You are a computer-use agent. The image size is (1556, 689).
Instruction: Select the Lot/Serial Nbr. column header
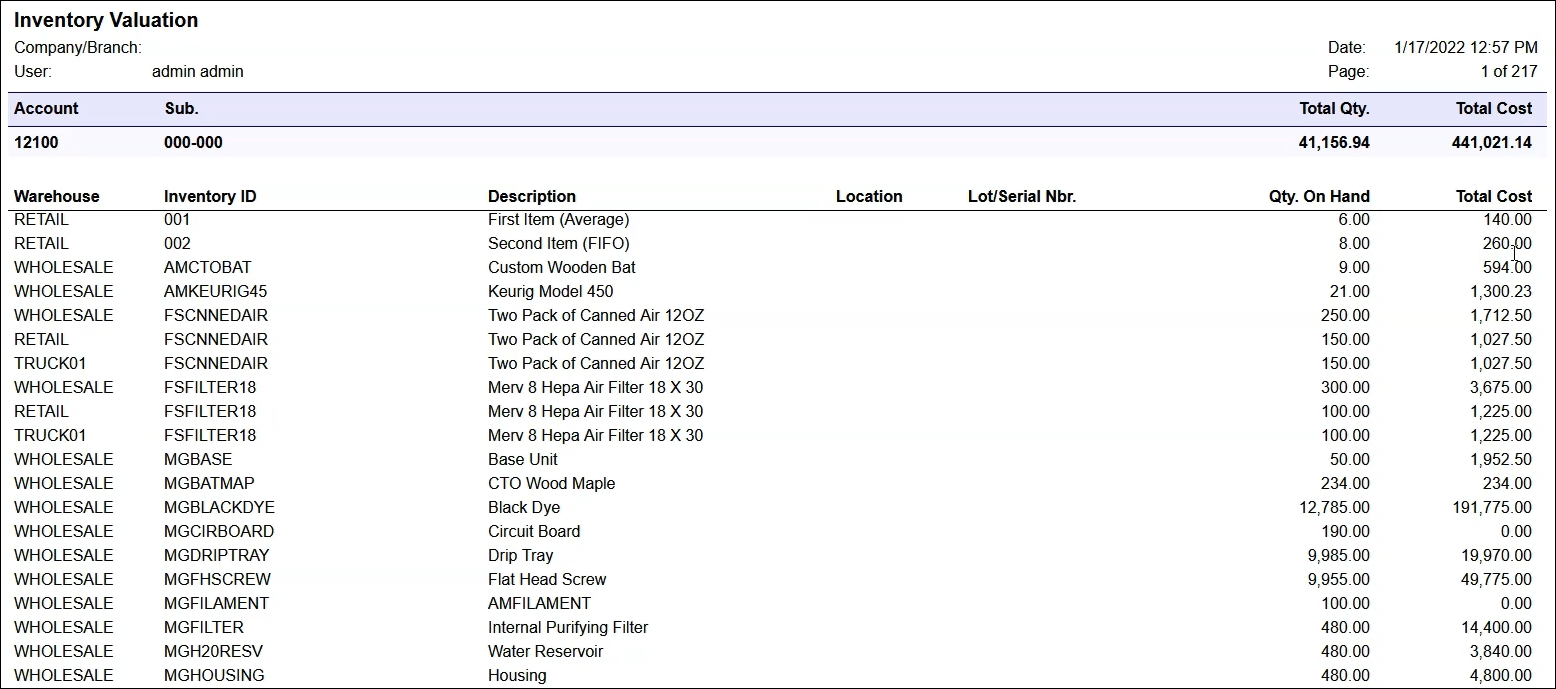pyautogui.click(x=1021, y=196)
